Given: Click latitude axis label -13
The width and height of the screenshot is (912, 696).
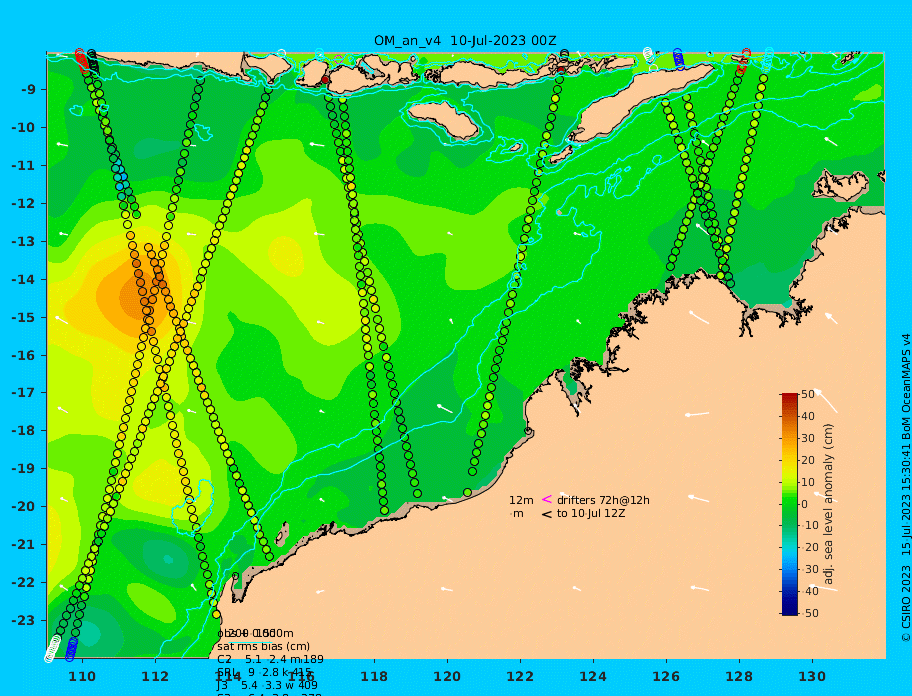Looking at the screenshot, I should tap(24, 241).
